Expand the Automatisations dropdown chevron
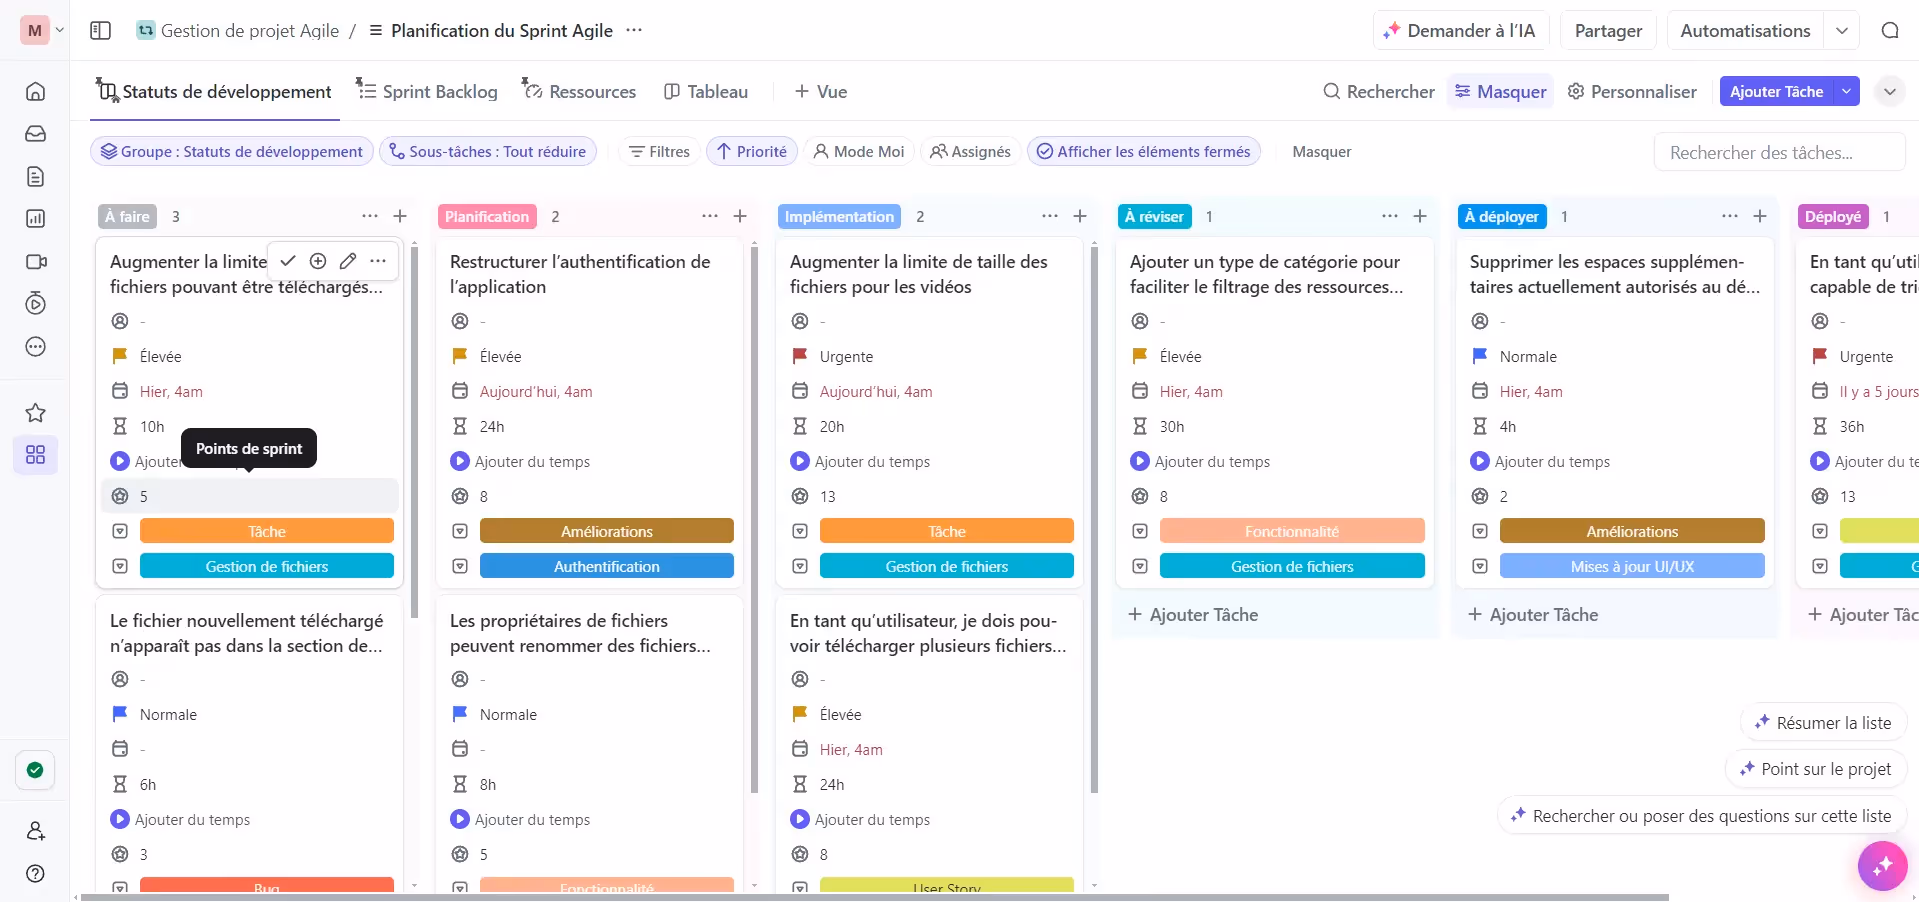1919x902 pixels. [x=1841, y=31]
